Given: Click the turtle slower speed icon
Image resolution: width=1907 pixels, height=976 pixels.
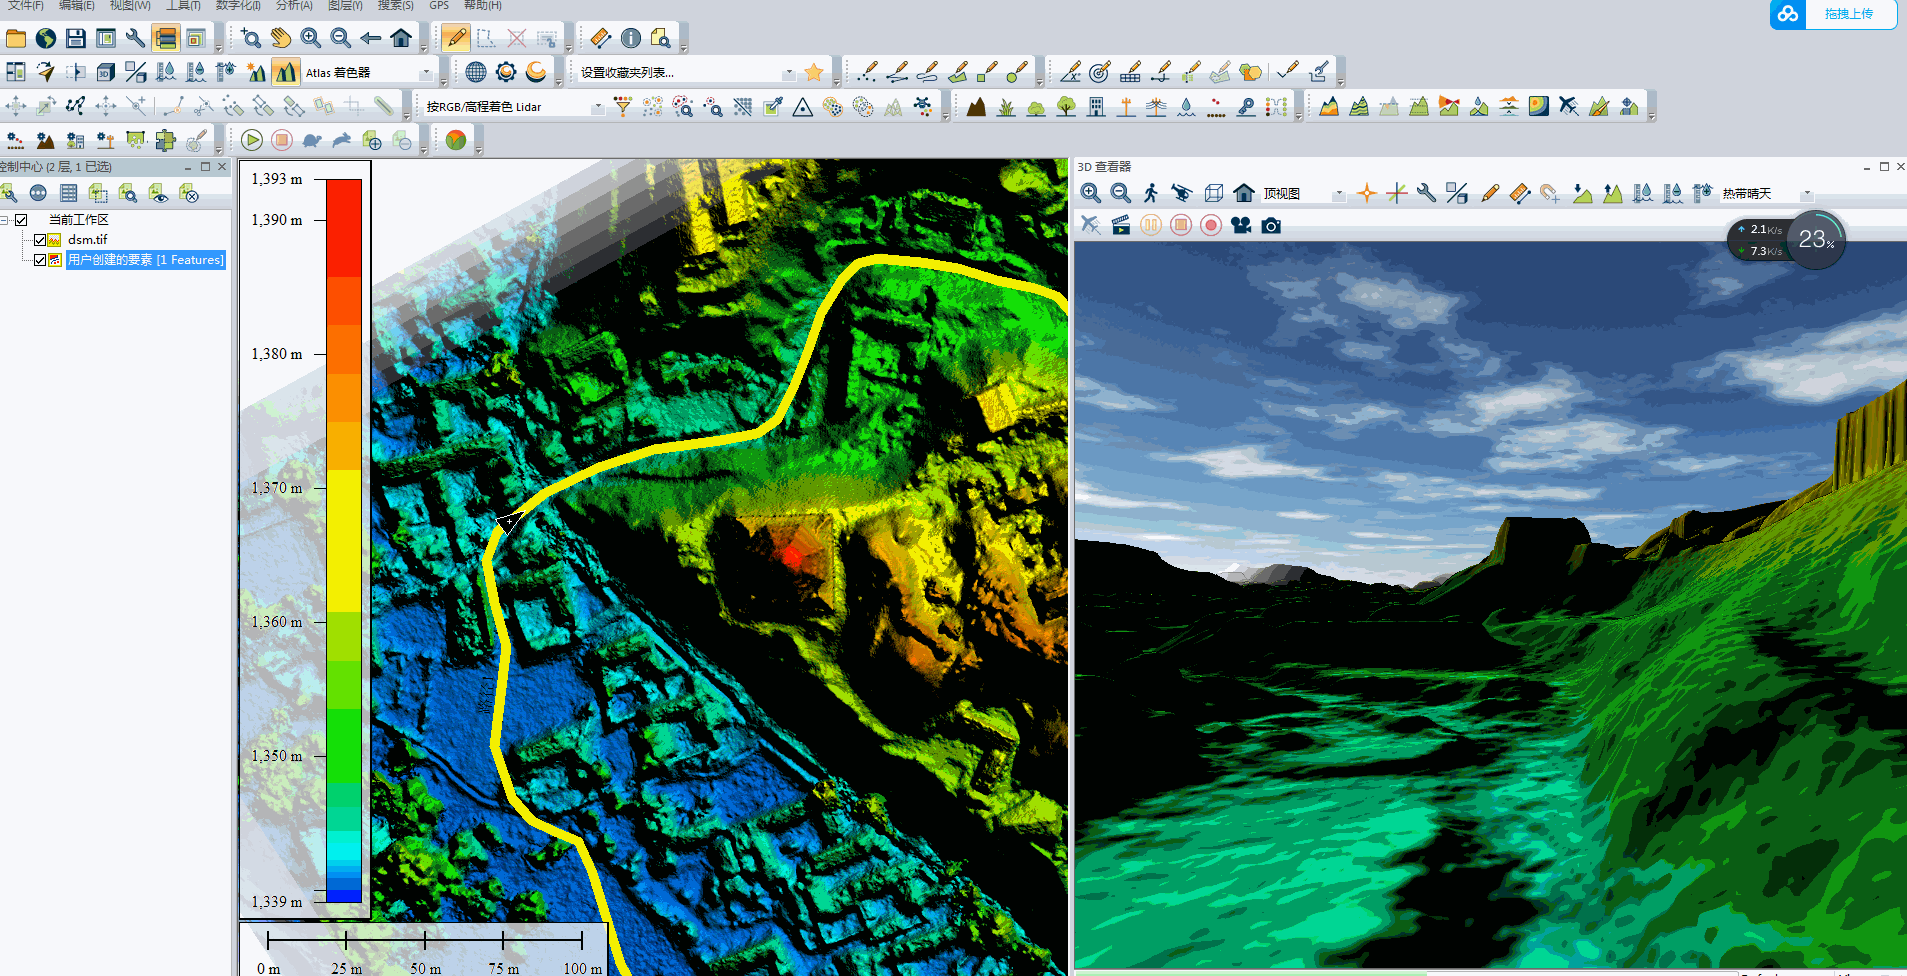Looking at the screenshot, I should [x=312, y=140].
